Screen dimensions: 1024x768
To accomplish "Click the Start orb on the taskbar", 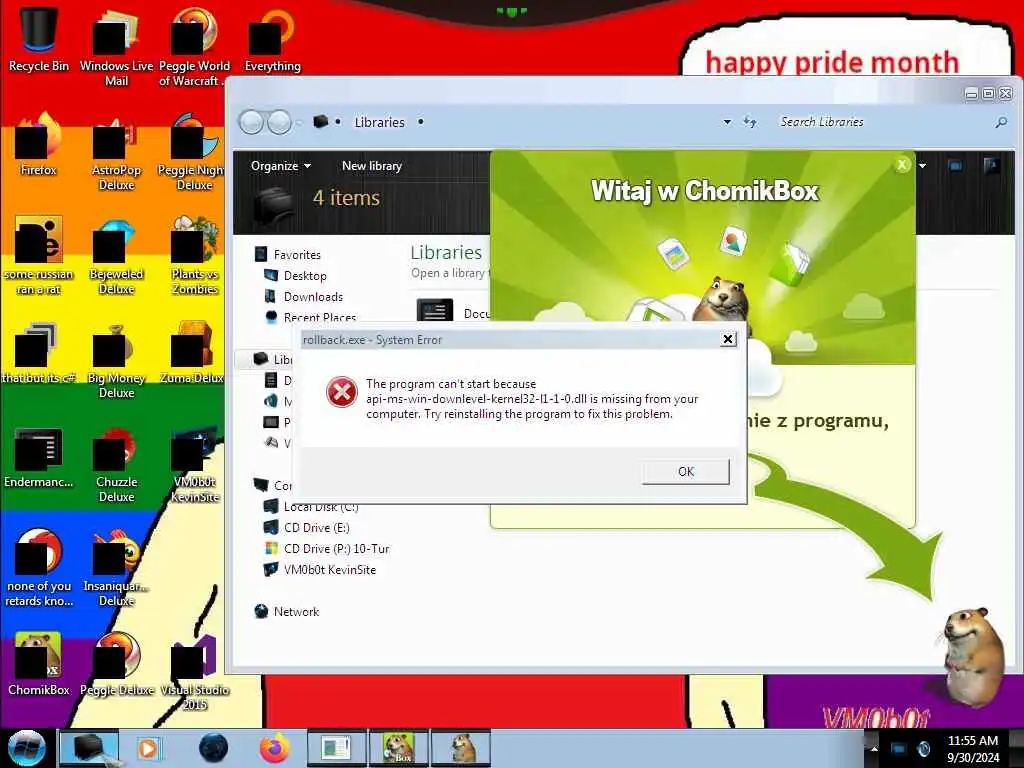I will (26, 748).
